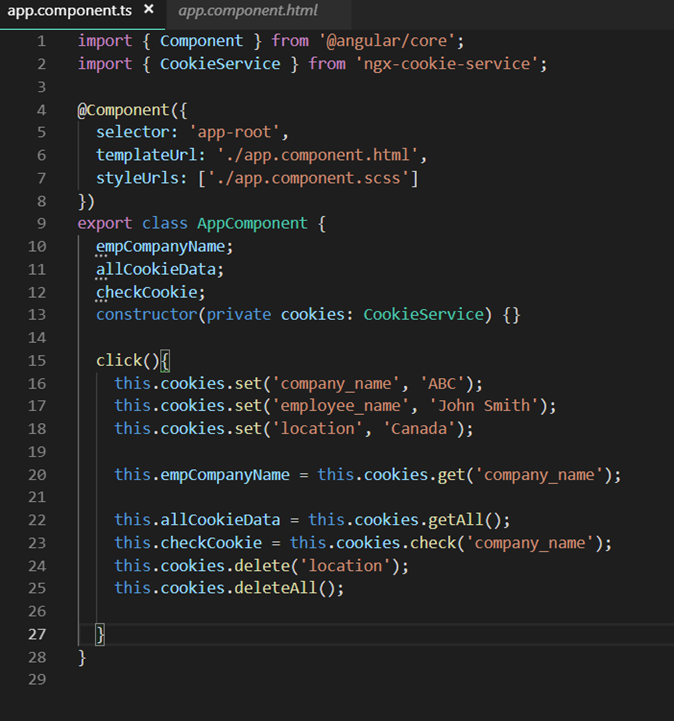
Task: Click the get method call on line 20
Action: (451, 475)
